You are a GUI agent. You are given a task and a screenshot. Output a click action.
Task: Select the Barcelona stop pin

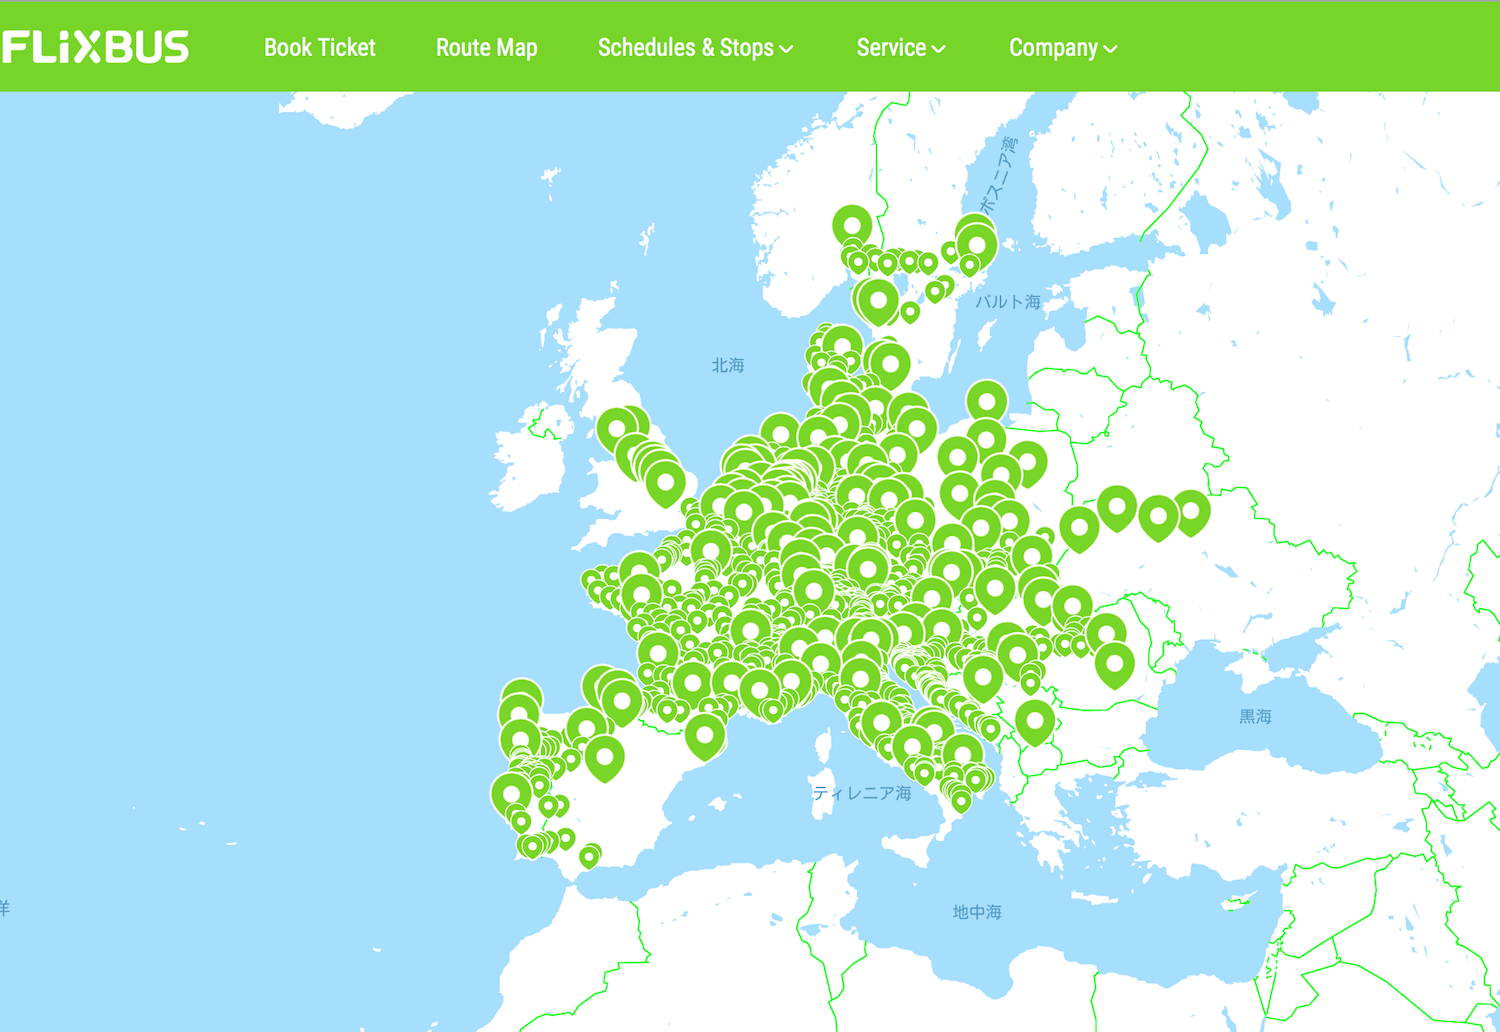point(705,737)
